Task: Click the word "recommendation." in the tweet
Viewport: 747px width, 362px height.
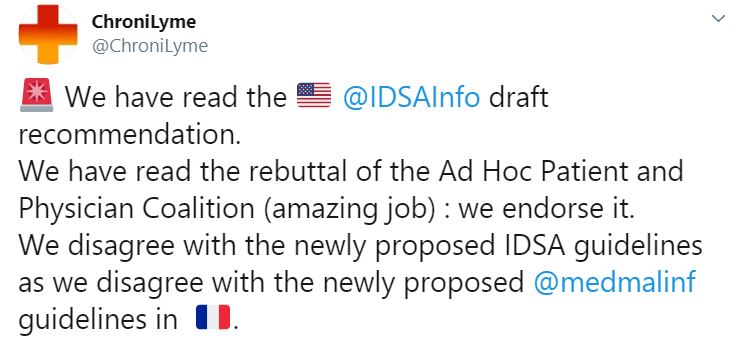Action: [x=129, y=134]
